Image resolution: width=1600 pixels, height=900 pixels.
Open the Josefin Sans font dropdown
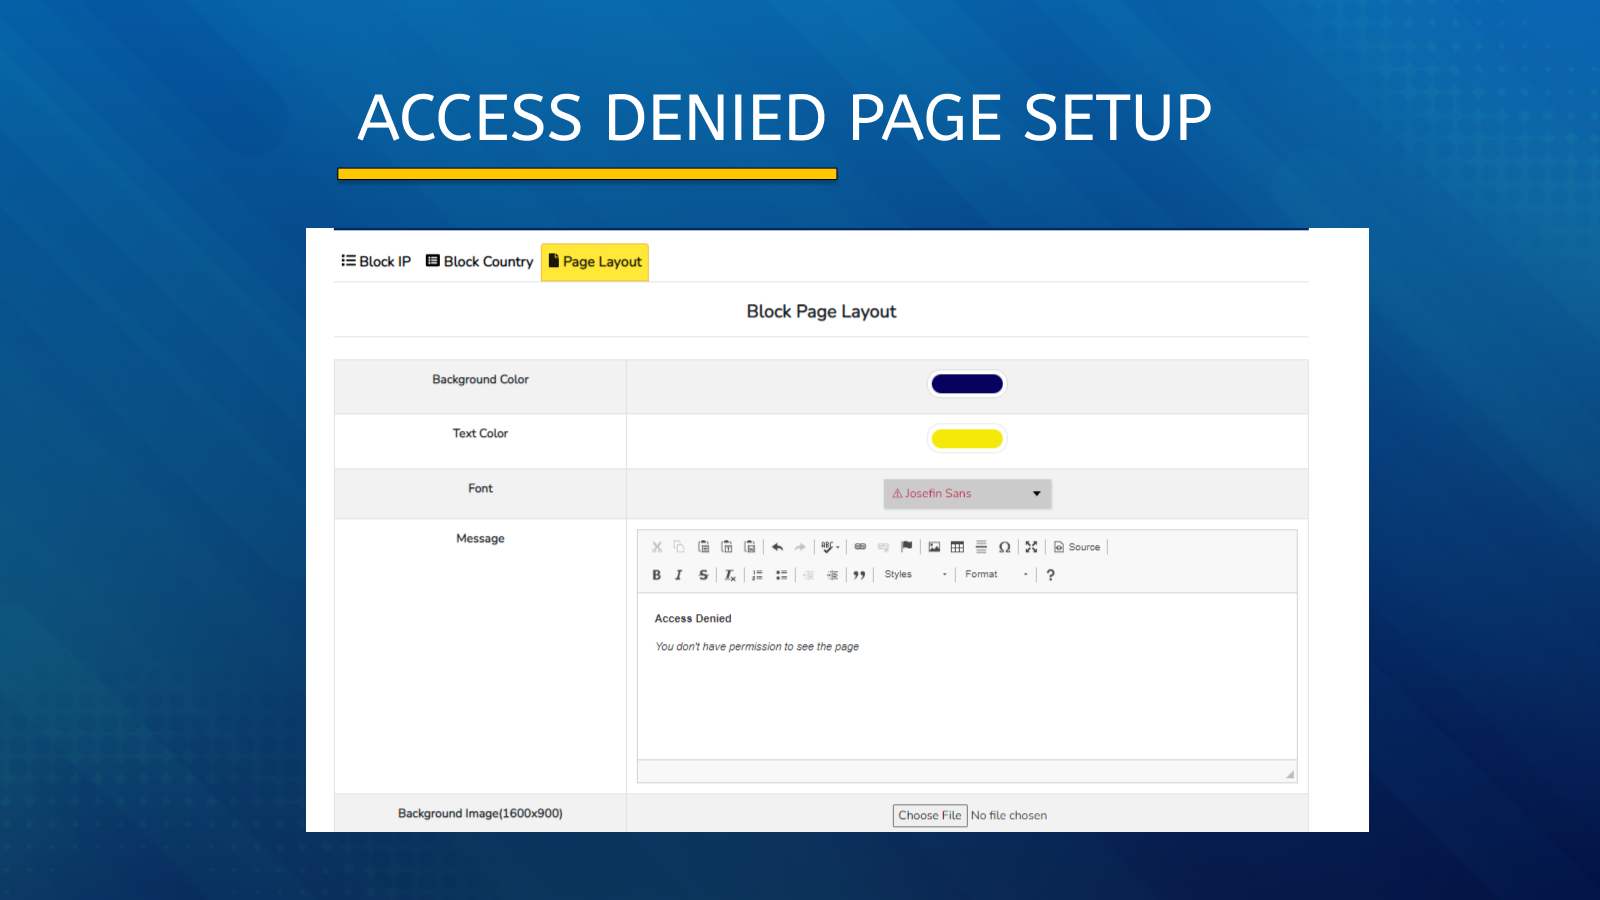click(x=966, y=493)
